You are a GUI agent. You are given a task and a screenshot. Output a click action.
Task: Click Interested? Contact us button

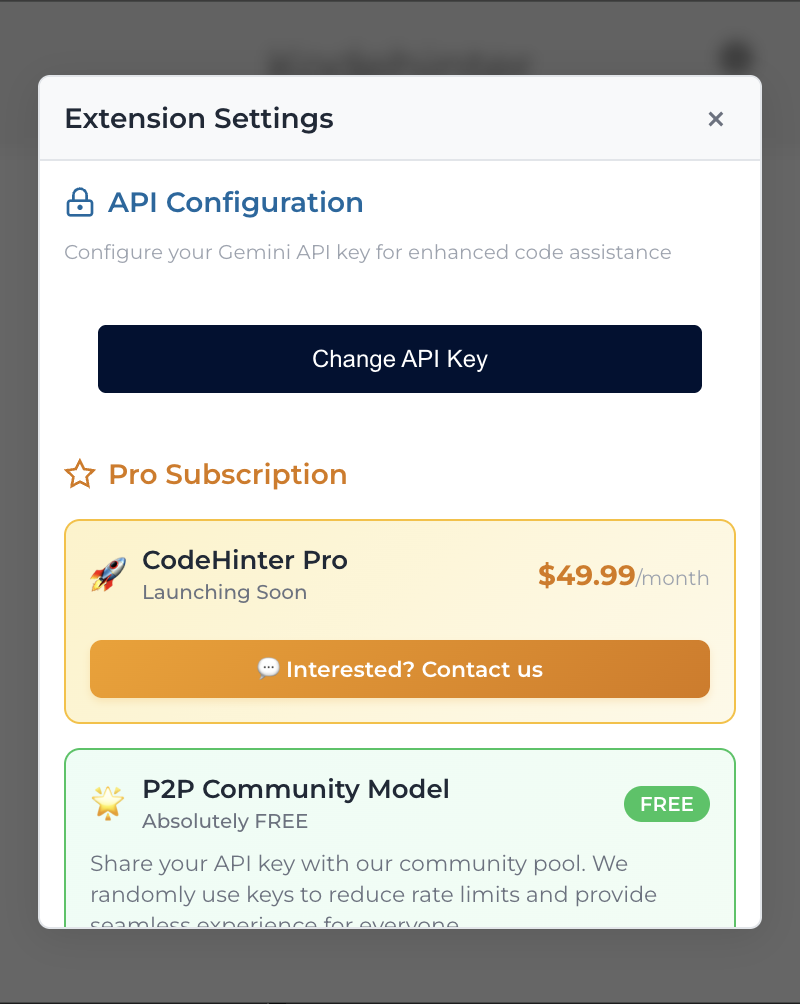pos(400,669)
